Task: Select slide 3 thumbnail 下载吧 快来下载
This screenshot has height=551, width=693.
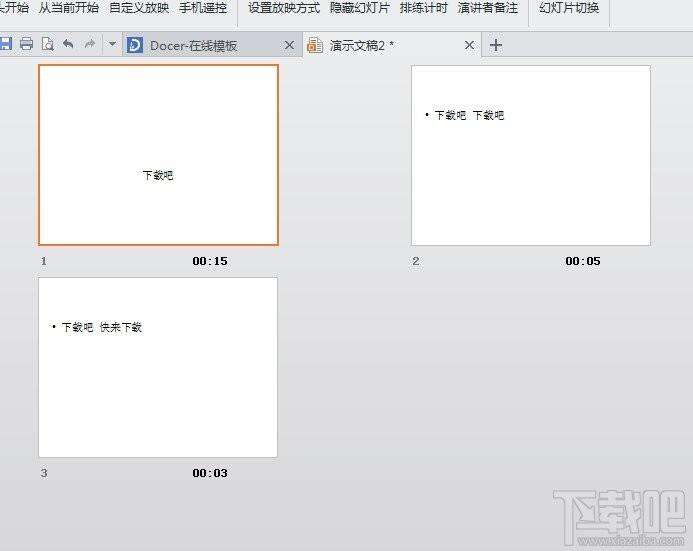Action: [x=158, y=367]
